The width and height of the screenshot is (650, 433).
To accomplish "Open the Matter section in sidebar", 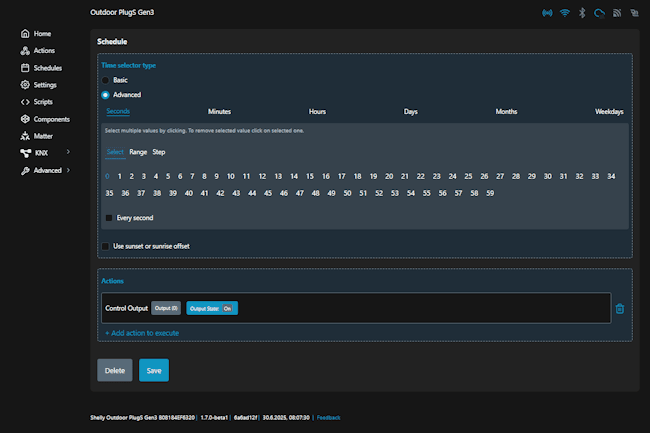I will 42,136.
